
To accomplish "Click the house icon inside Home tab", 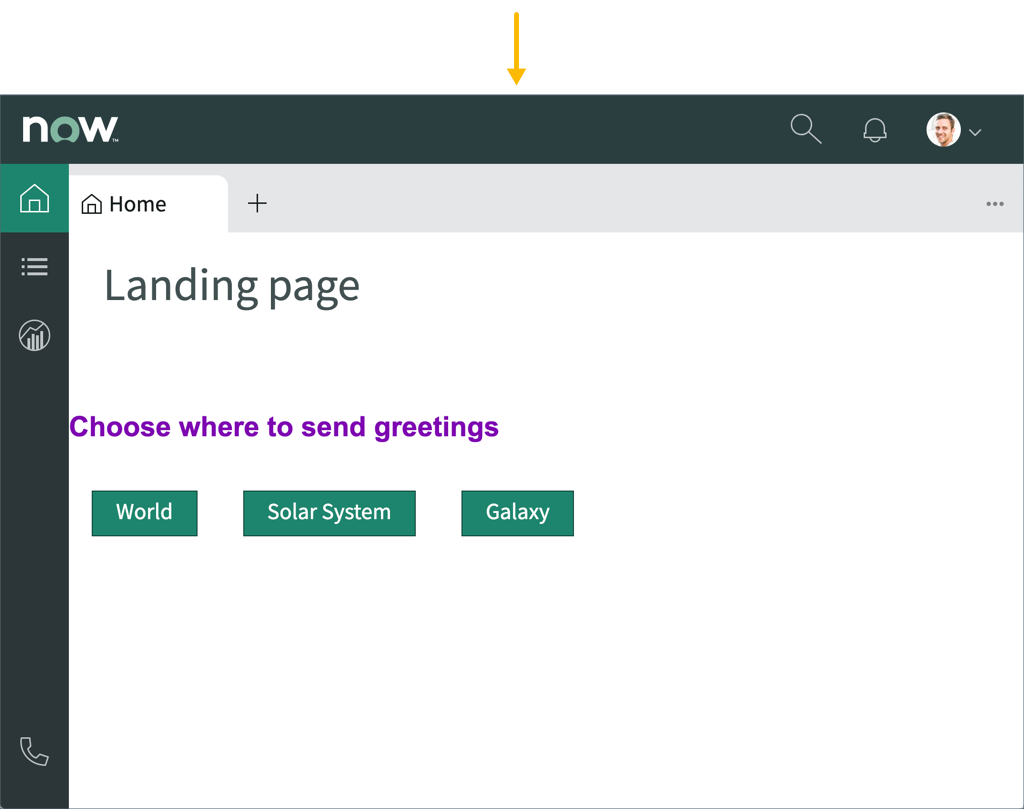I will [92, 205].
